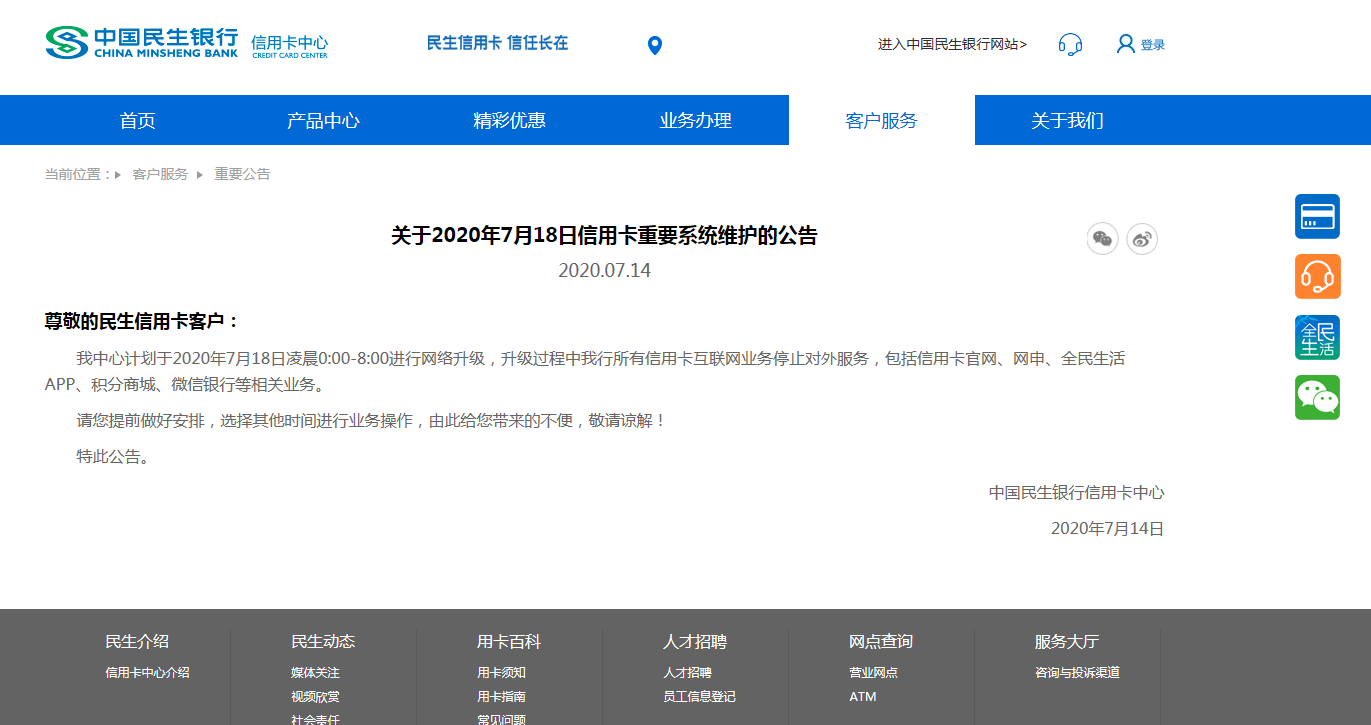Click footer heading 网点查询
This screenshot has width=1371, height=725.
point(881,642)
